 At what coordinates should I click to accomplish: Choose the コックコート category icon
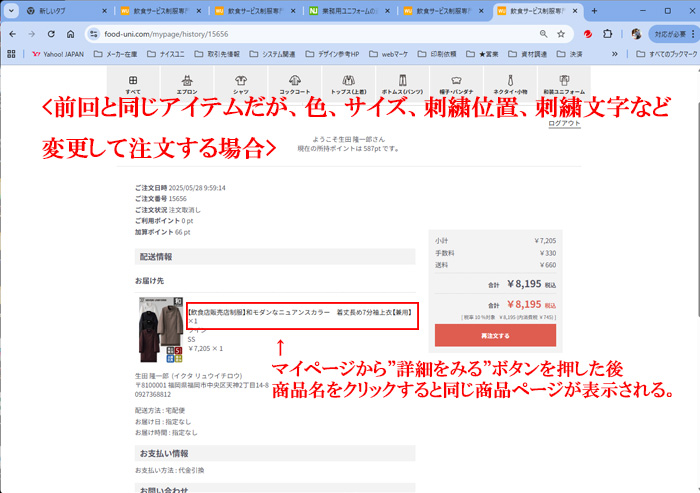click(295, 82)
